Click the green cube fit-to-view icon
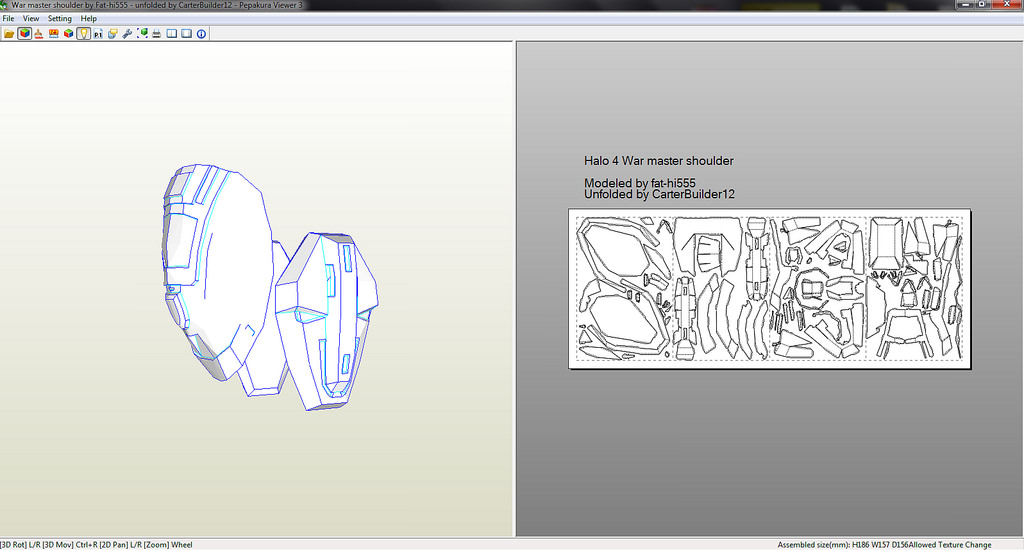1024x550 pixels. [142, 33]
